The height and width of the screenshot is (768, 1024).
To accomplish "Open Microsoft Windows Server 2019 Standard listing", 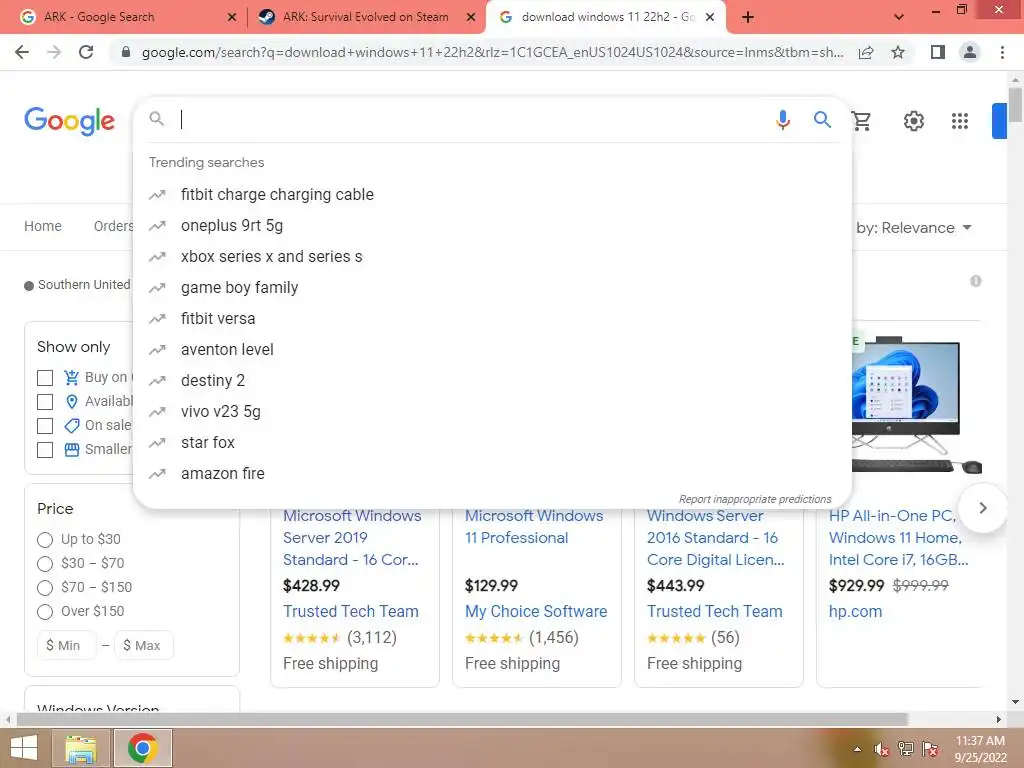I will click(x=351, y=537).
